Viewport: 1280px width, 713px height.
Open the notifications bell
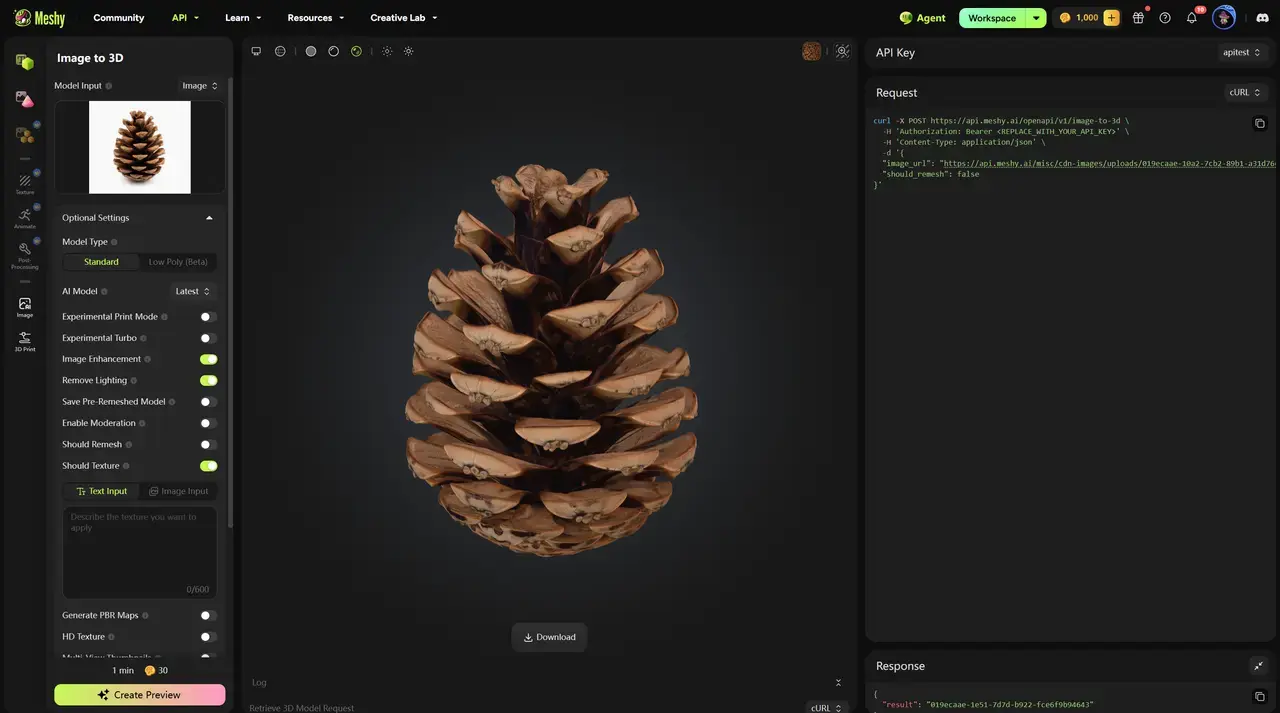pyautogui.click(x=1191, y=17)
